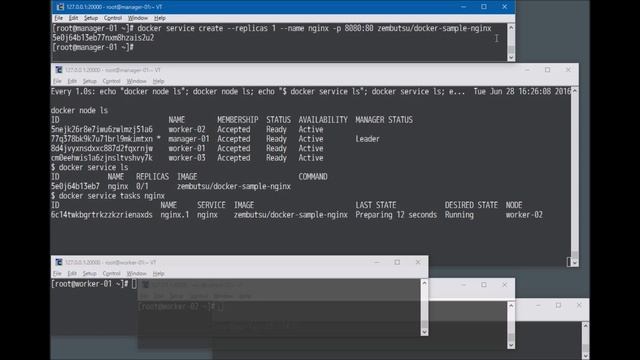Image resolution: width=640 pixels, height=360 pixels.
Task: Open Control menu in worker-01 terminal
Action: pyautogui.click(x=111, y=273)
